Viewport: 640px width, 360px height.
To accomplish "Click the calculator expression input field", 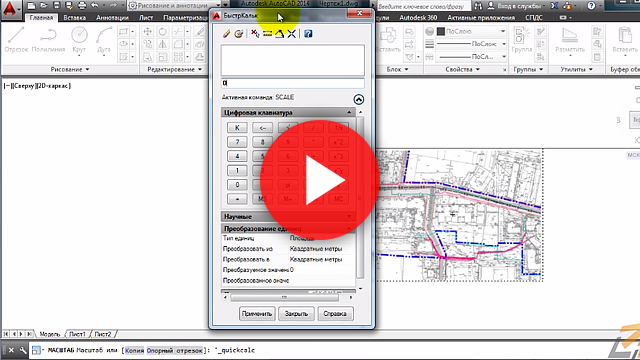I will tap(293, 83).
